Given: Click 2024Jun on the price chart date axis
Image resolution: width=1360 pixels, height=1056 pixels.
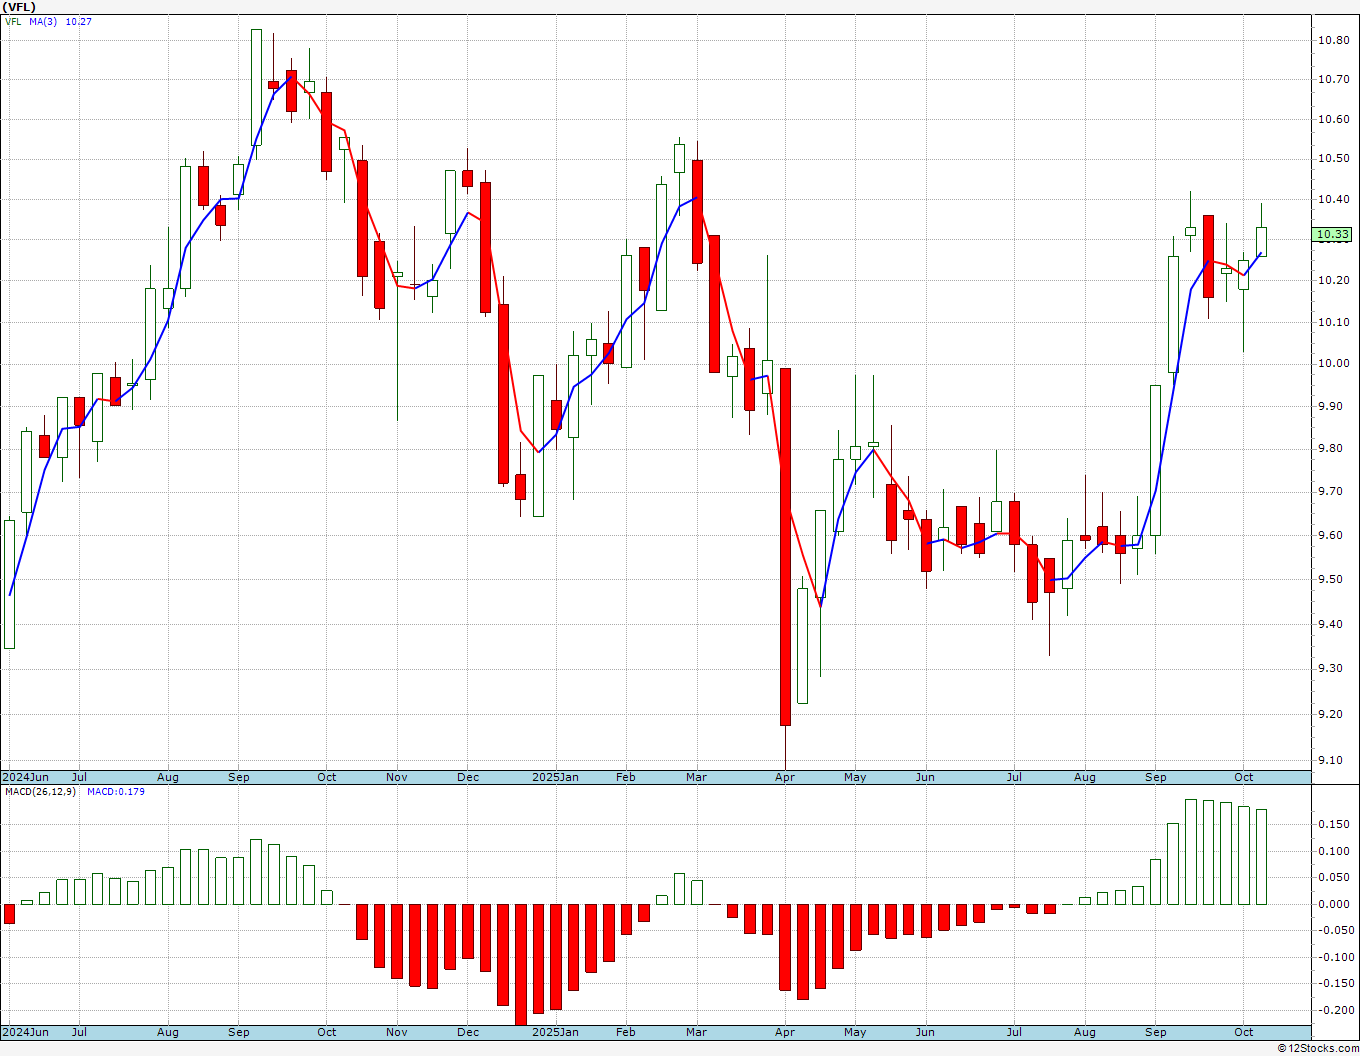Looking at the screenshot, I should point(25,777).
